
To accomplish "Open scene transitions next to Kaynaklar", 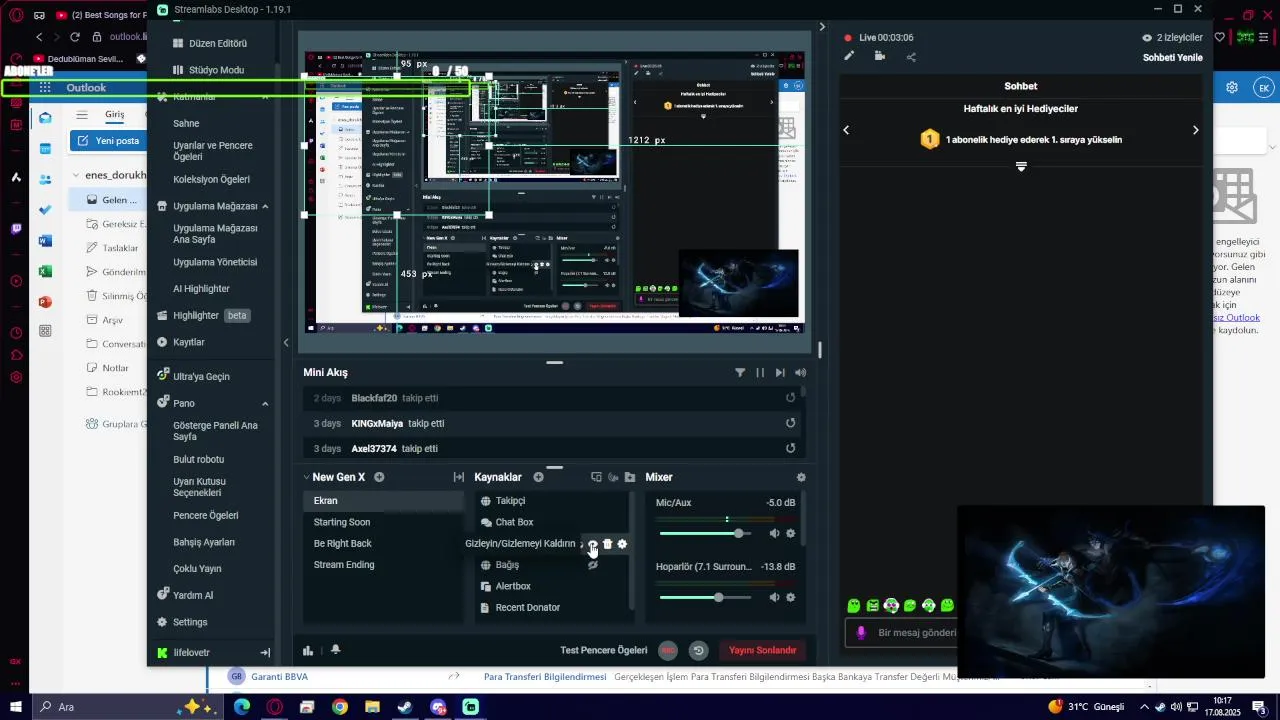I will tap(459, 477).
